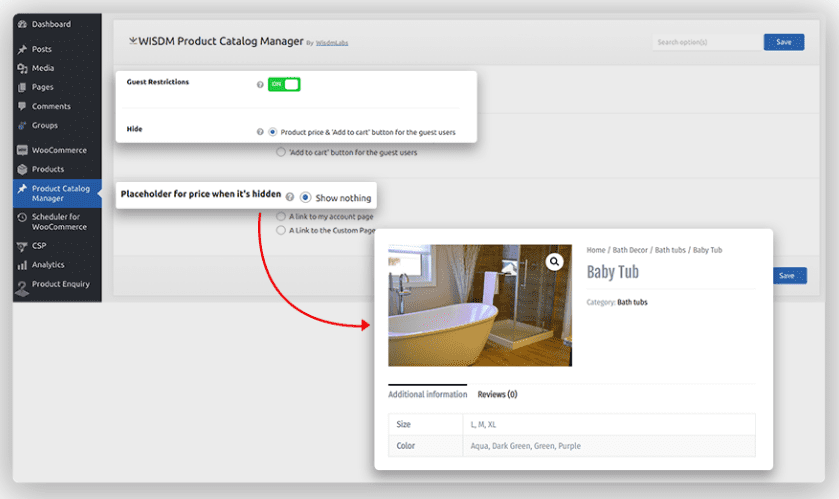The height and width of the screenshot is (499, 839).
Task: Click Home breadcrumb link
Action: [x=596, y=250]
